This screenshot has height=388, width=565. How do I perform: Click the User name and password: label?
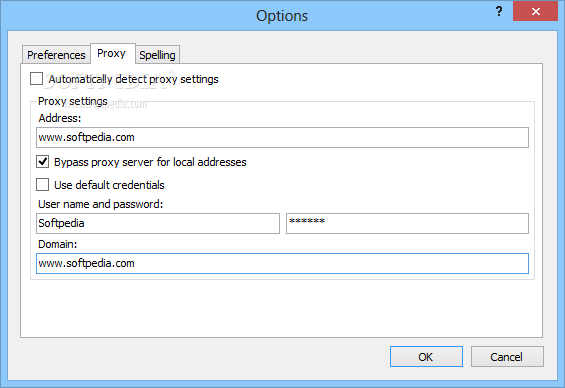pyautogui.click(x=101, y=204)
